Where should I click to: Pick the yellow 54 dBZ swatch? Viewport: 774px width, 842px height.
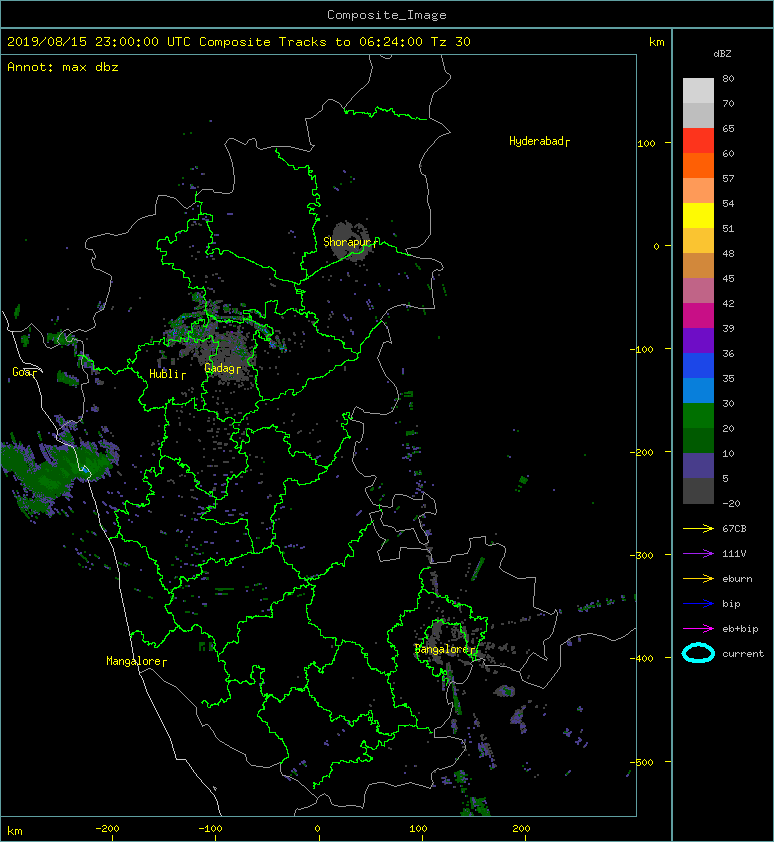click(698, 215)
